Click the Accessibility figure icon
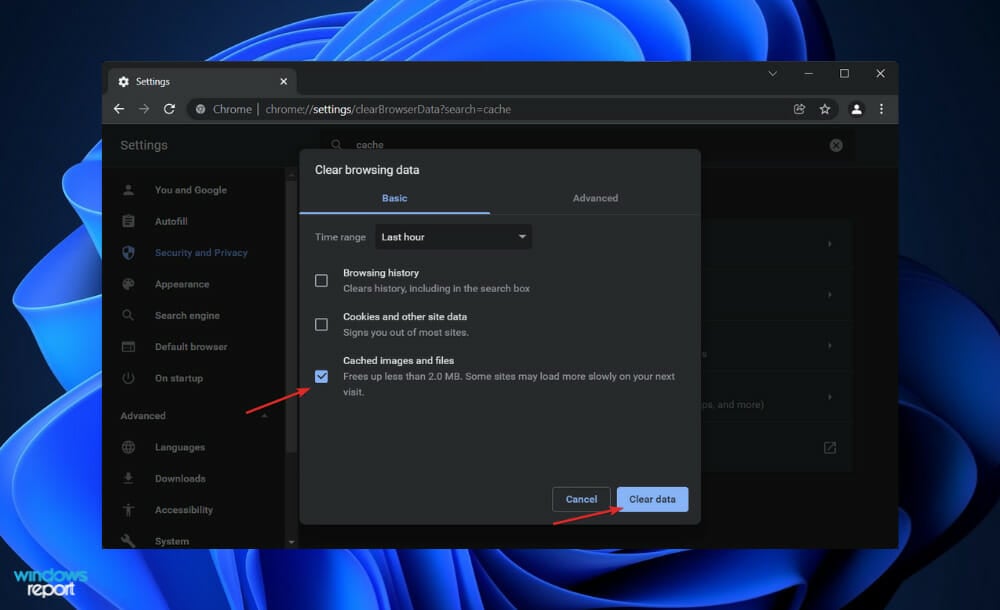This screenshot has height=610, width=1000. click(x=128, y=509)
